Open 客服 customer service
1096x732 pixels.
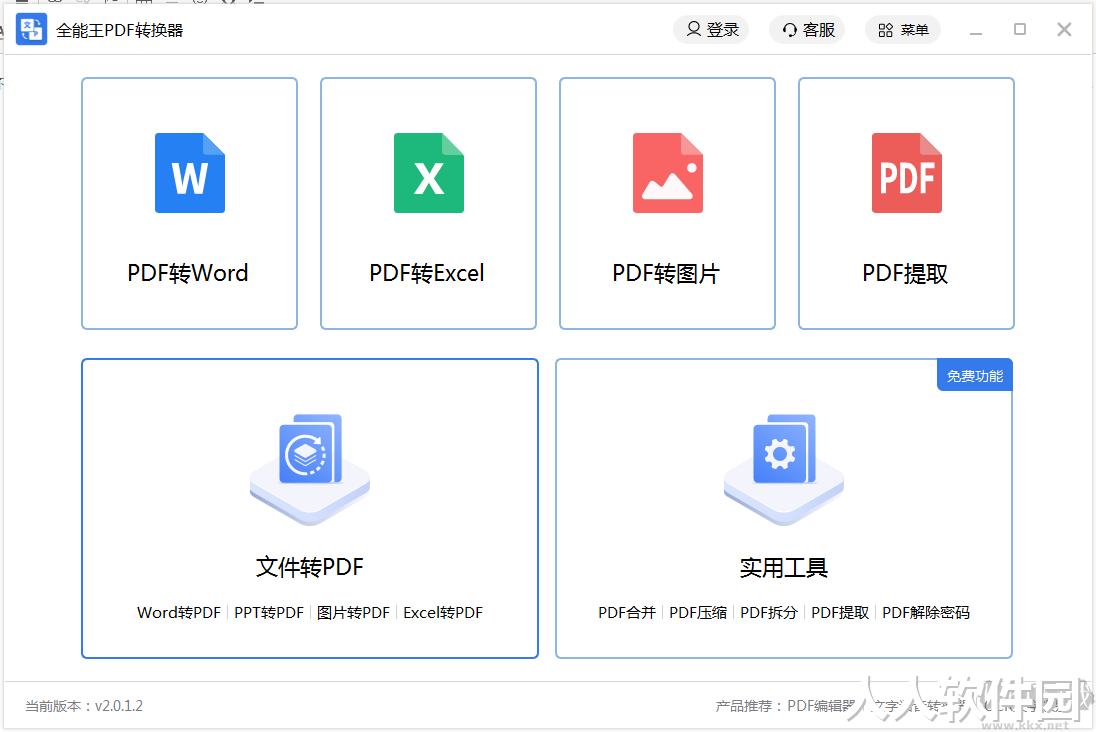(807, 29)
